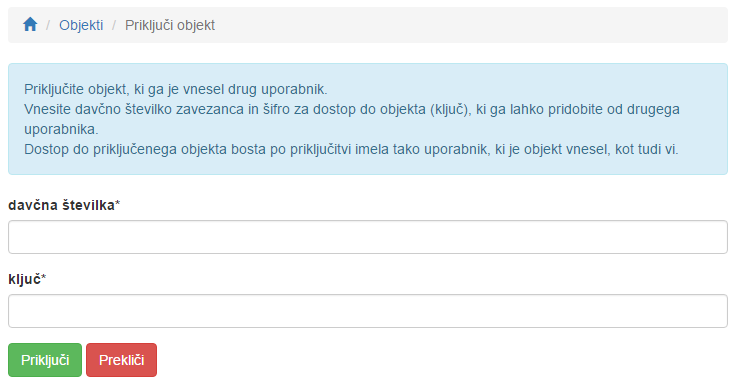
Task: Focus the ključ input field
Action: (x=368, y=311)
